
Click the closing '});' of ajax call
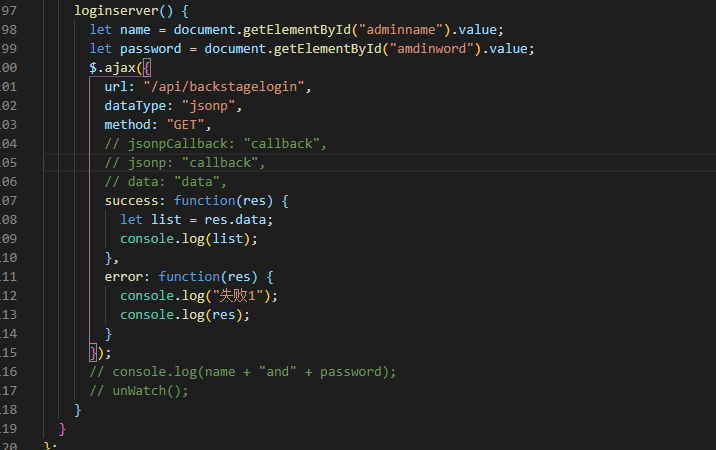coord(100,353)
